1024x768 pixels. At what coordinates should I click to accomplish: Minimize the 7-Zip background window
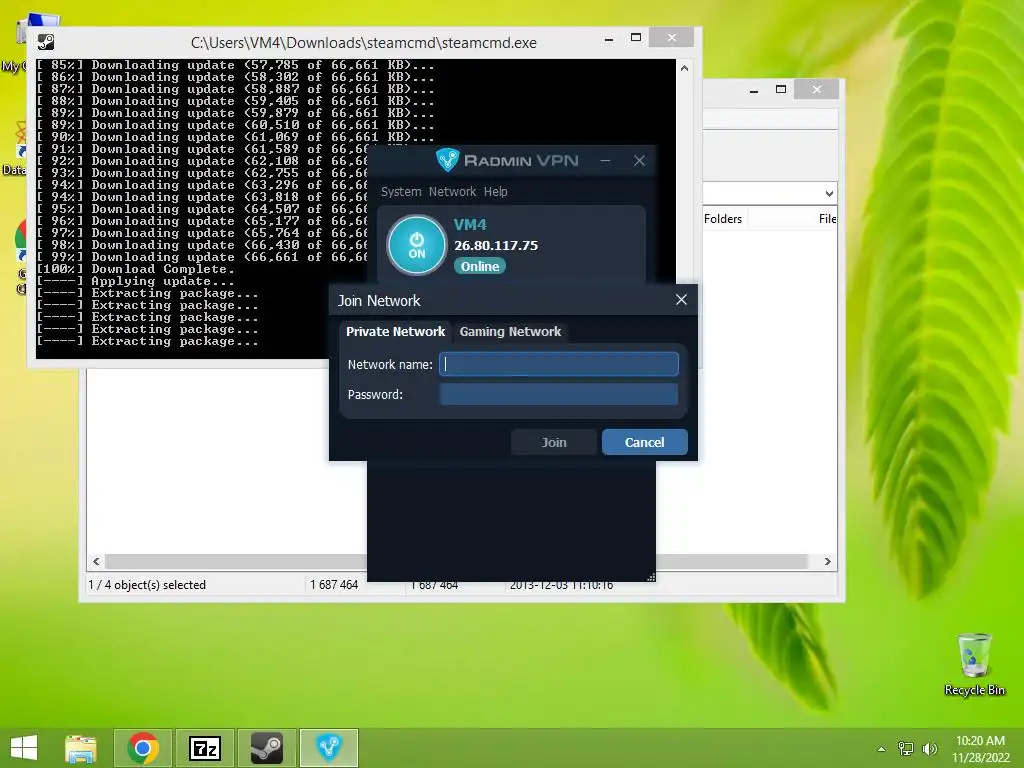tap(754, 91)
